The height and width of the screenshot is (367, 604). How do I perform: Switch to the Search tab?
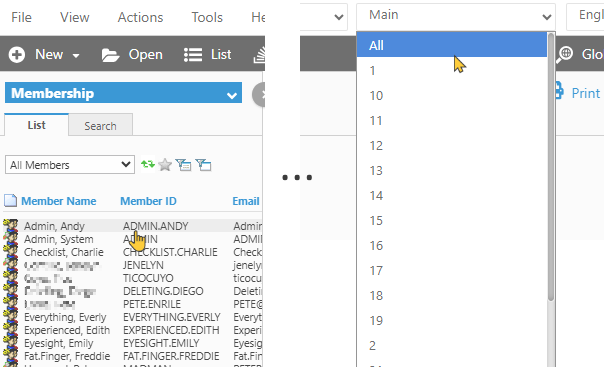[x=101, y=126]
